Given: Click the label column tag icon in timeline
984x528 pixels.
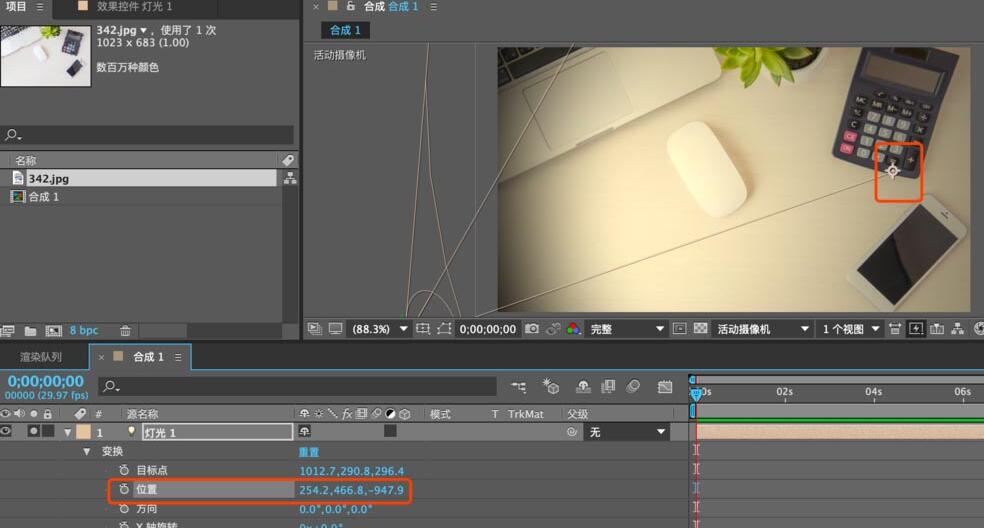Looking at the screenshot, I should coord(80,414).
